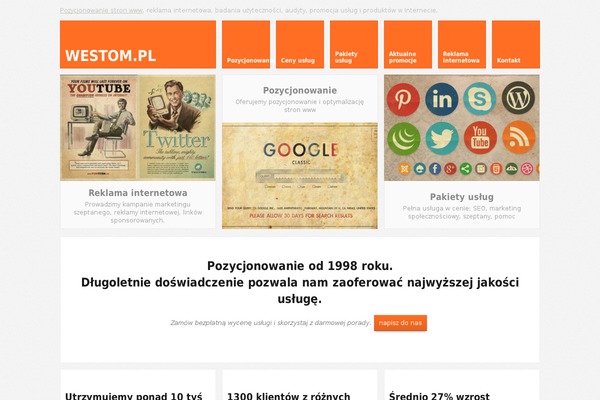600x400 pixels.
Task: Select the Reklama internetowa menu tile
Action: point(462,44)
